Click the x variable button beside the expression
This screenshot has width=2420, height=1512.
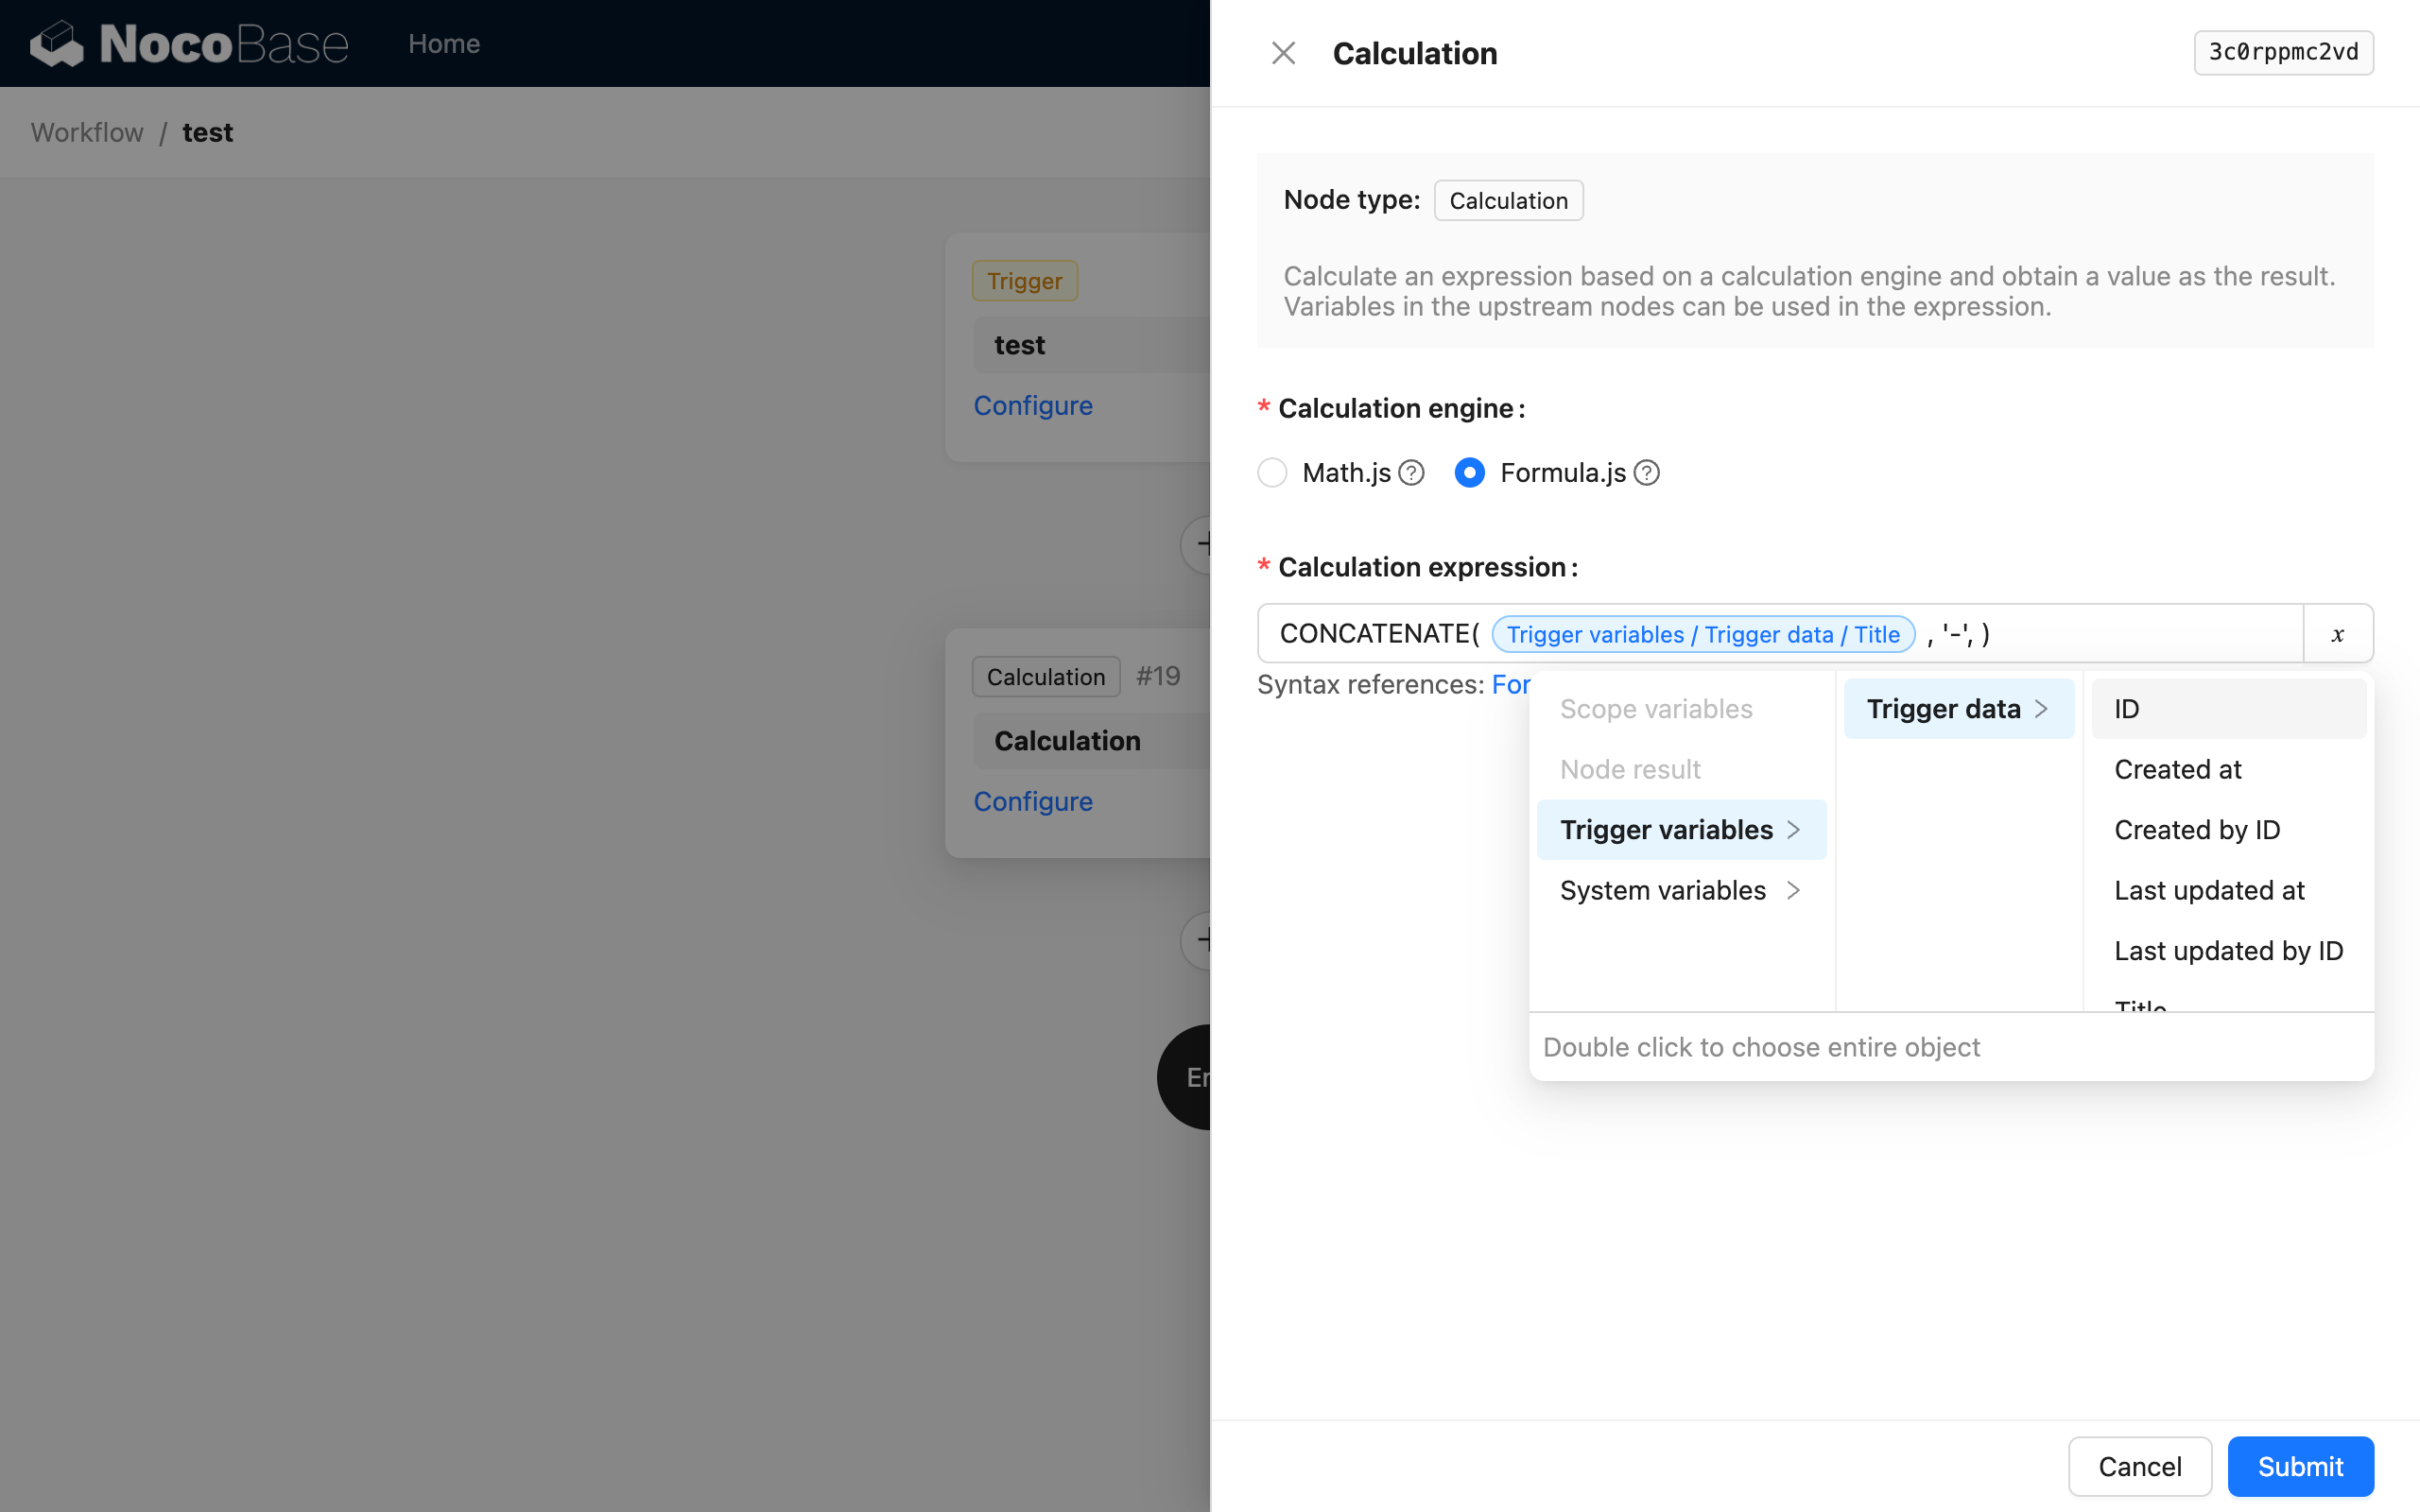2337,633
